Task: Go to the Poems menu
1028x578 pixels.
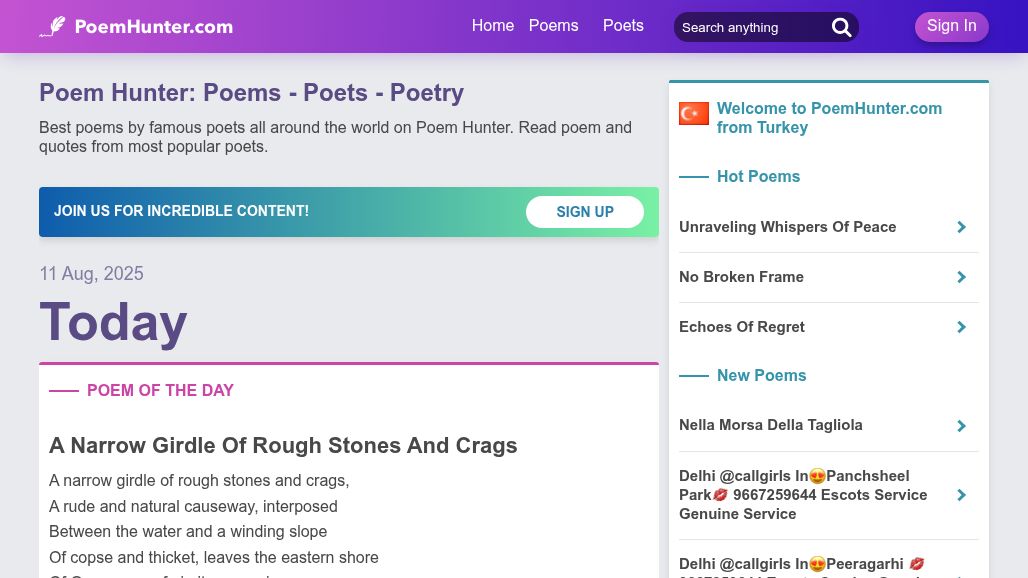Action: 553,26
